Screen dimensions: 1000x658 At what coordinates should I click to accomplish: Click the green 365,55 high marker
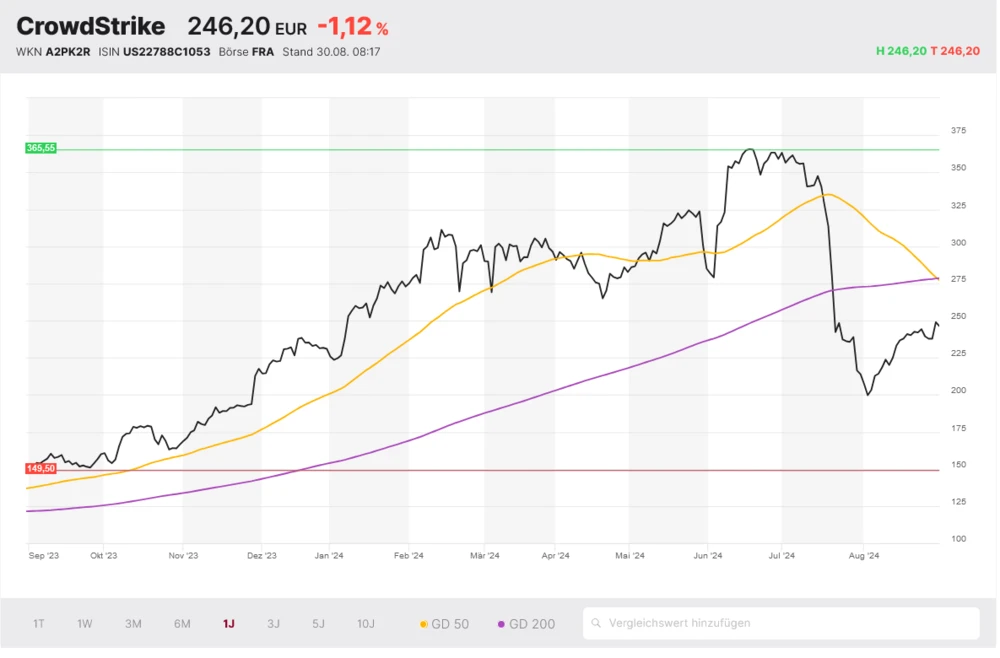tap(41, 148)
